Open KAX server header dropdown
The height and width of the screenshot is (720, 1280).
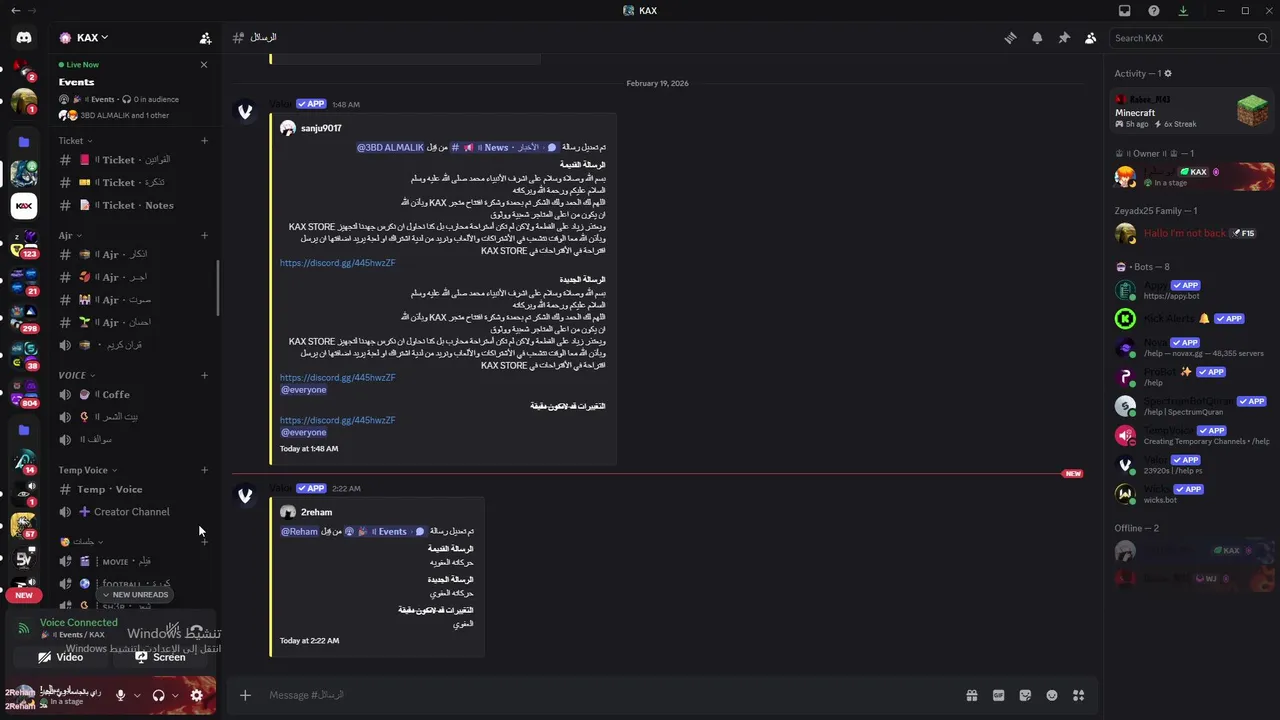[92, 38]
